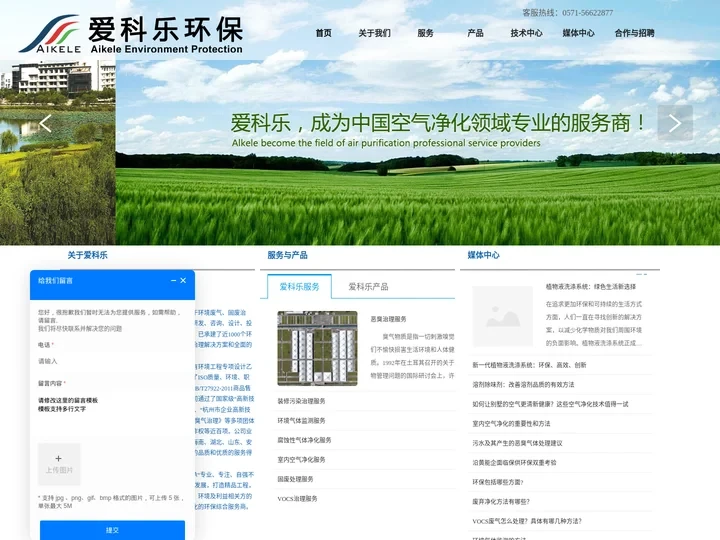Open the aerial facility service thumbnail
This screenshot has height=540, width=720.
point(317,348)
